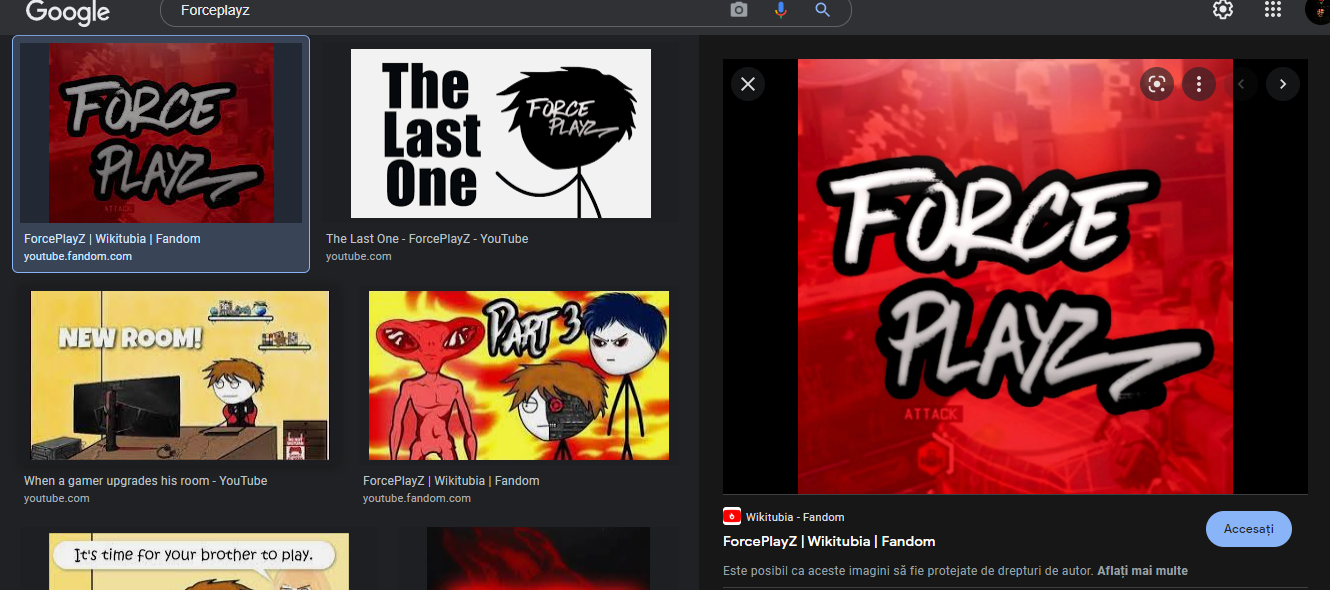
Task: Open When a gamer upgrades his room caption
Action: (x=146, y=481)
